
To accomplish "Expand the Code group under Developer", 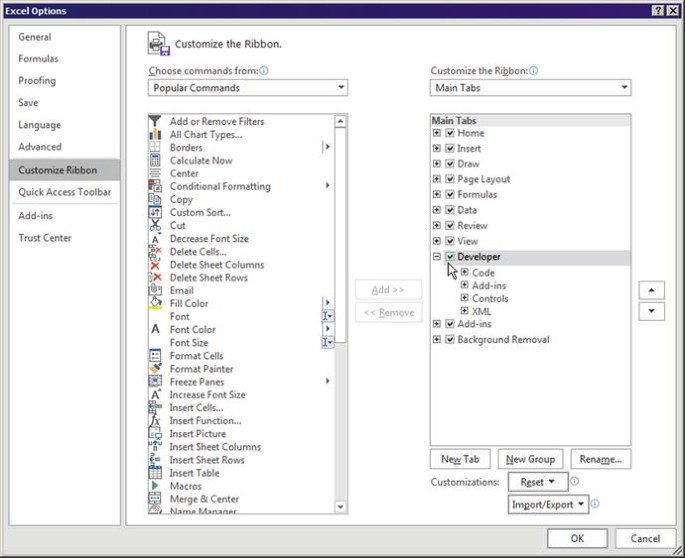I will pyautogui.click(x=464, y=272).
